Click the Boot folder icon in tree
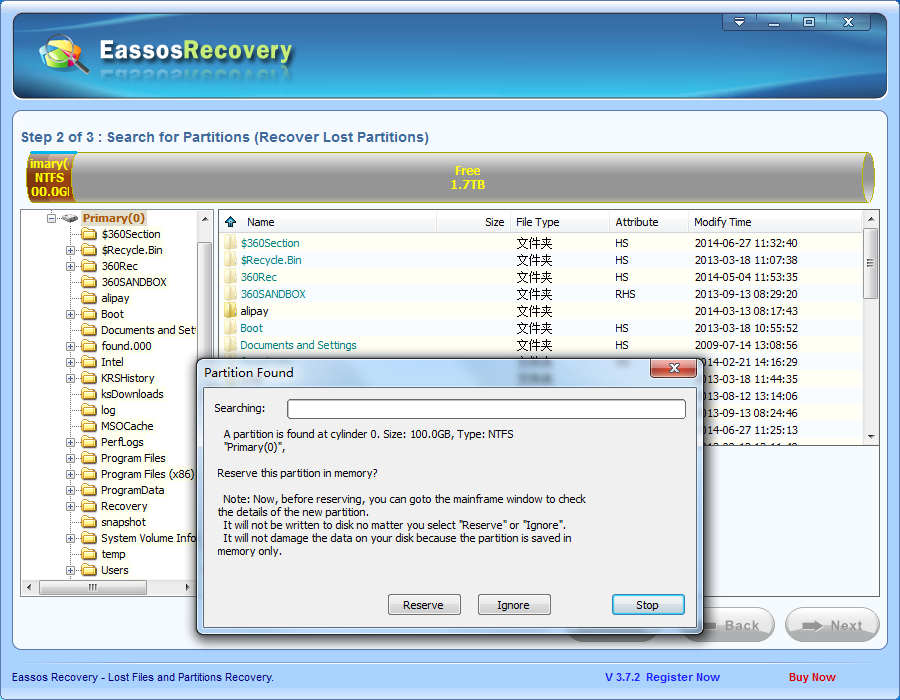Viewport: 900px width, 700px height. (x=89, y=314)
